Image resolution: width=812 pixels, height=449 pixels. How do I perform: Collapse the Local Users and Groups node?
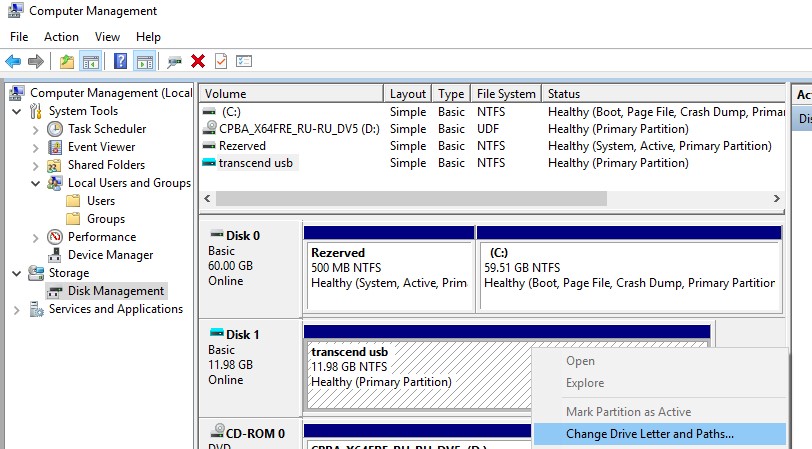36,183
